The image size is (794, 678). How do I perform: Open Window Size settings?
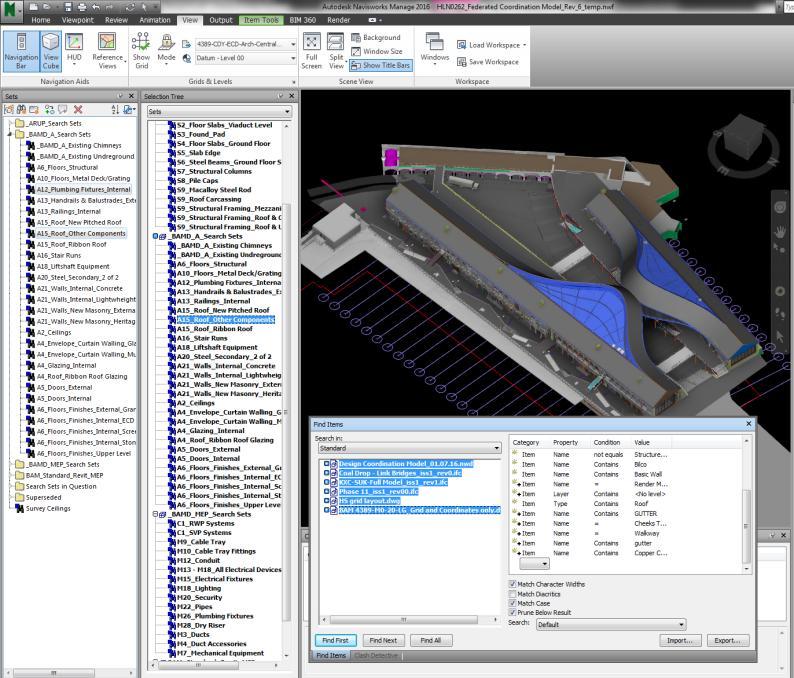(377, 51)
